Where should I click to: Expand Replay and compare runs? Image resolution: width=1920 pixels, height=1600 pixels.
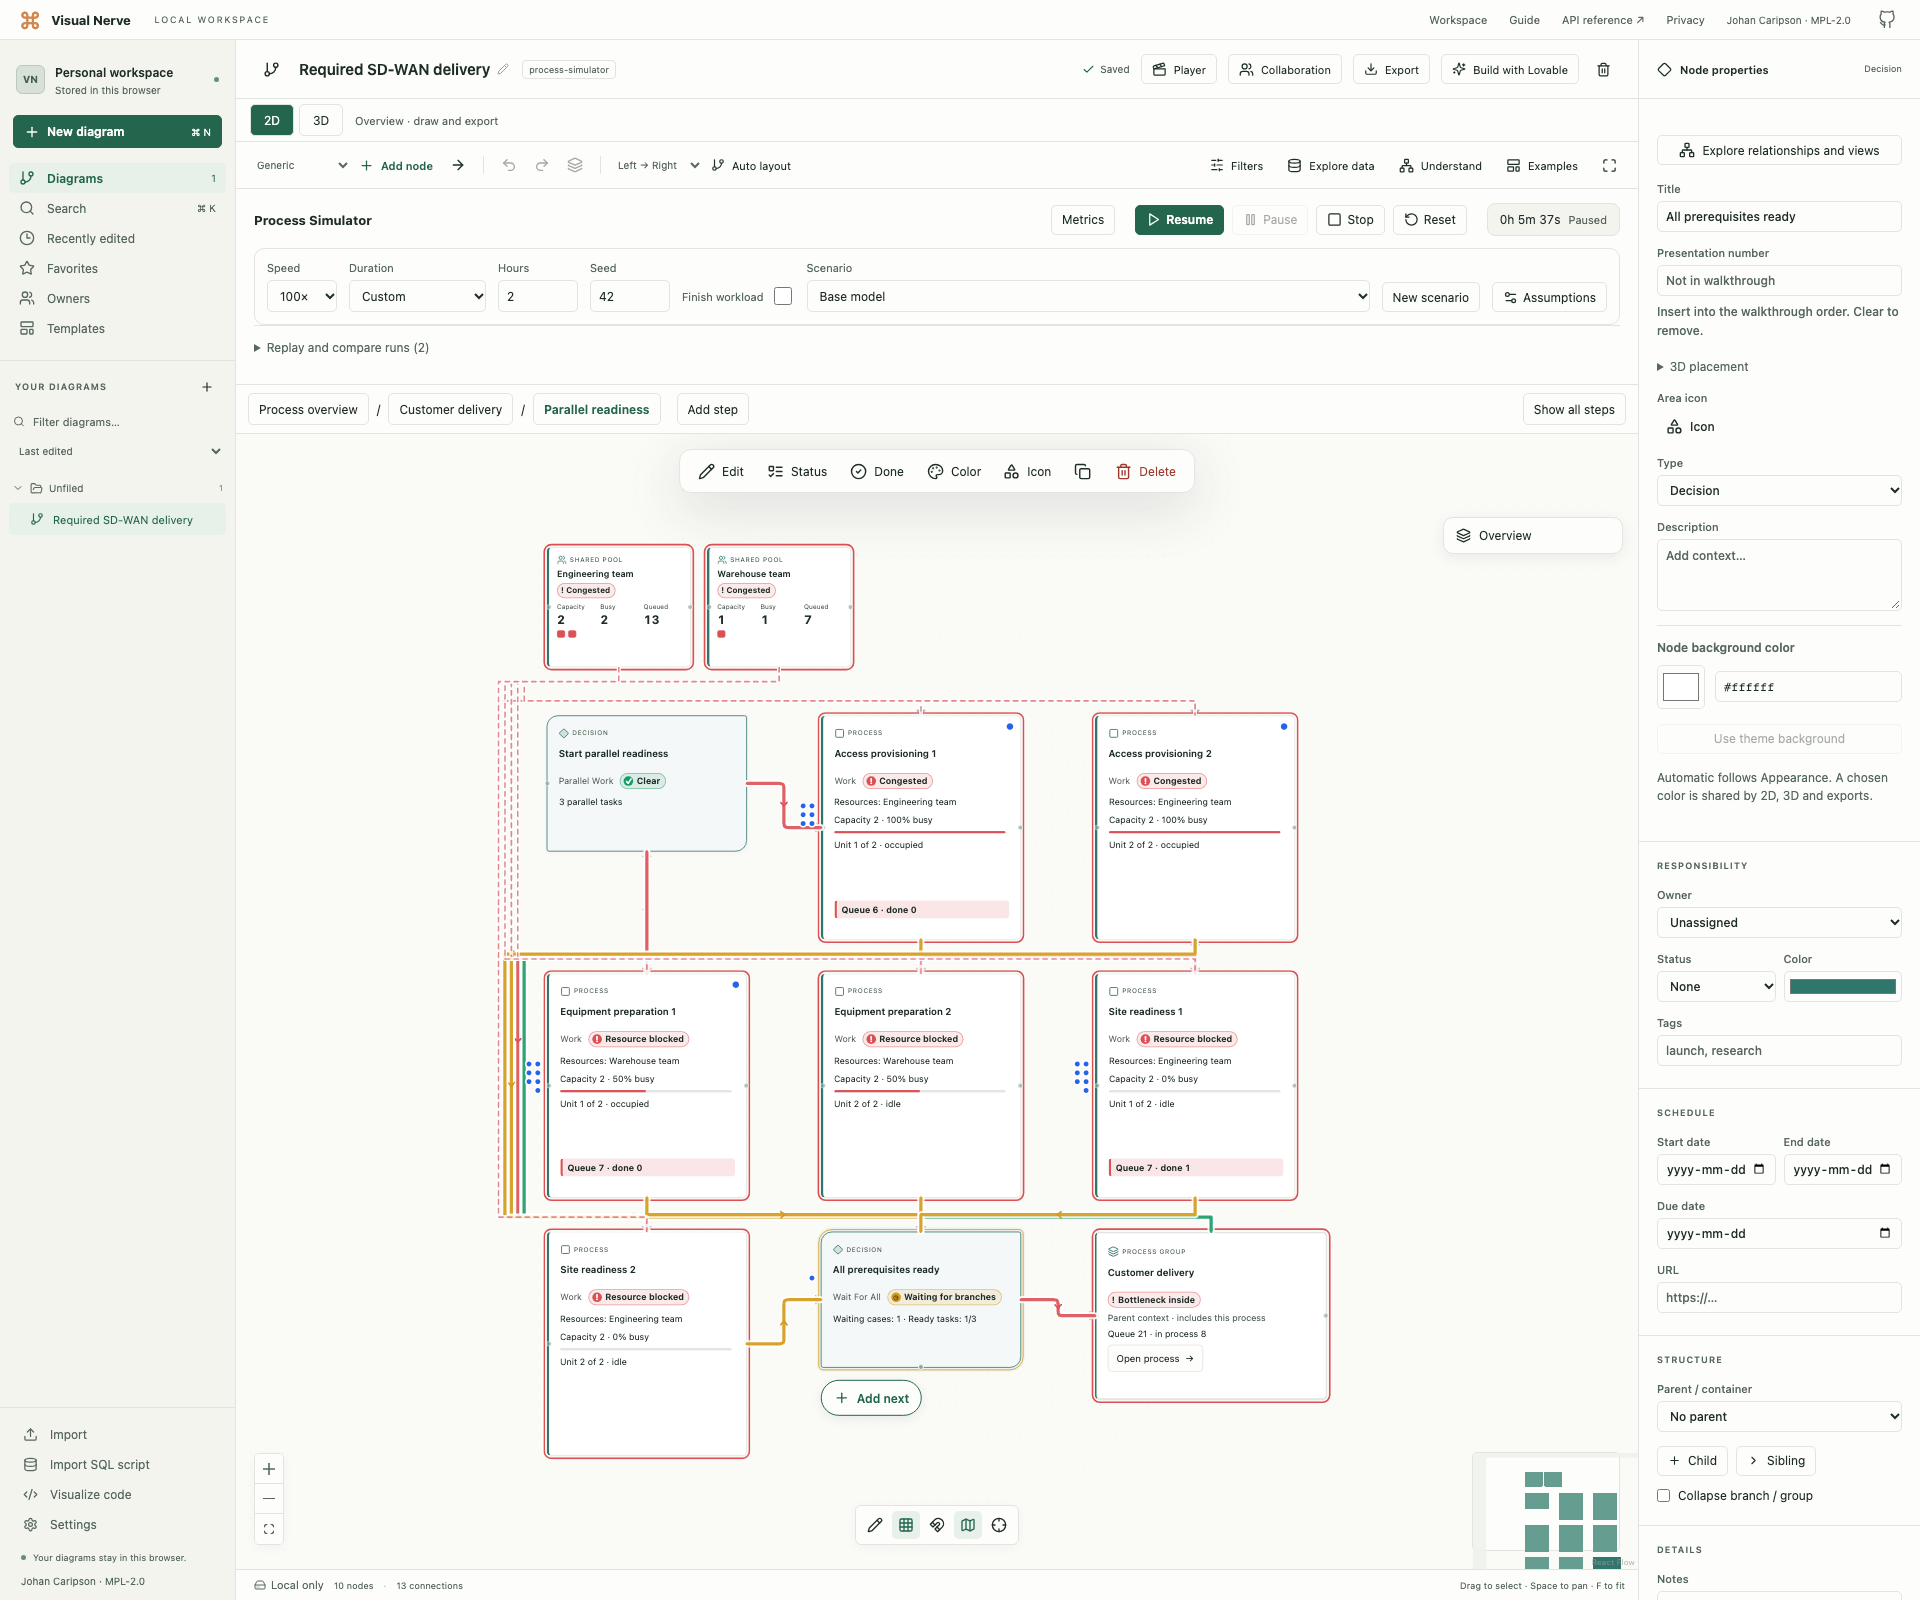coord(341,348)
